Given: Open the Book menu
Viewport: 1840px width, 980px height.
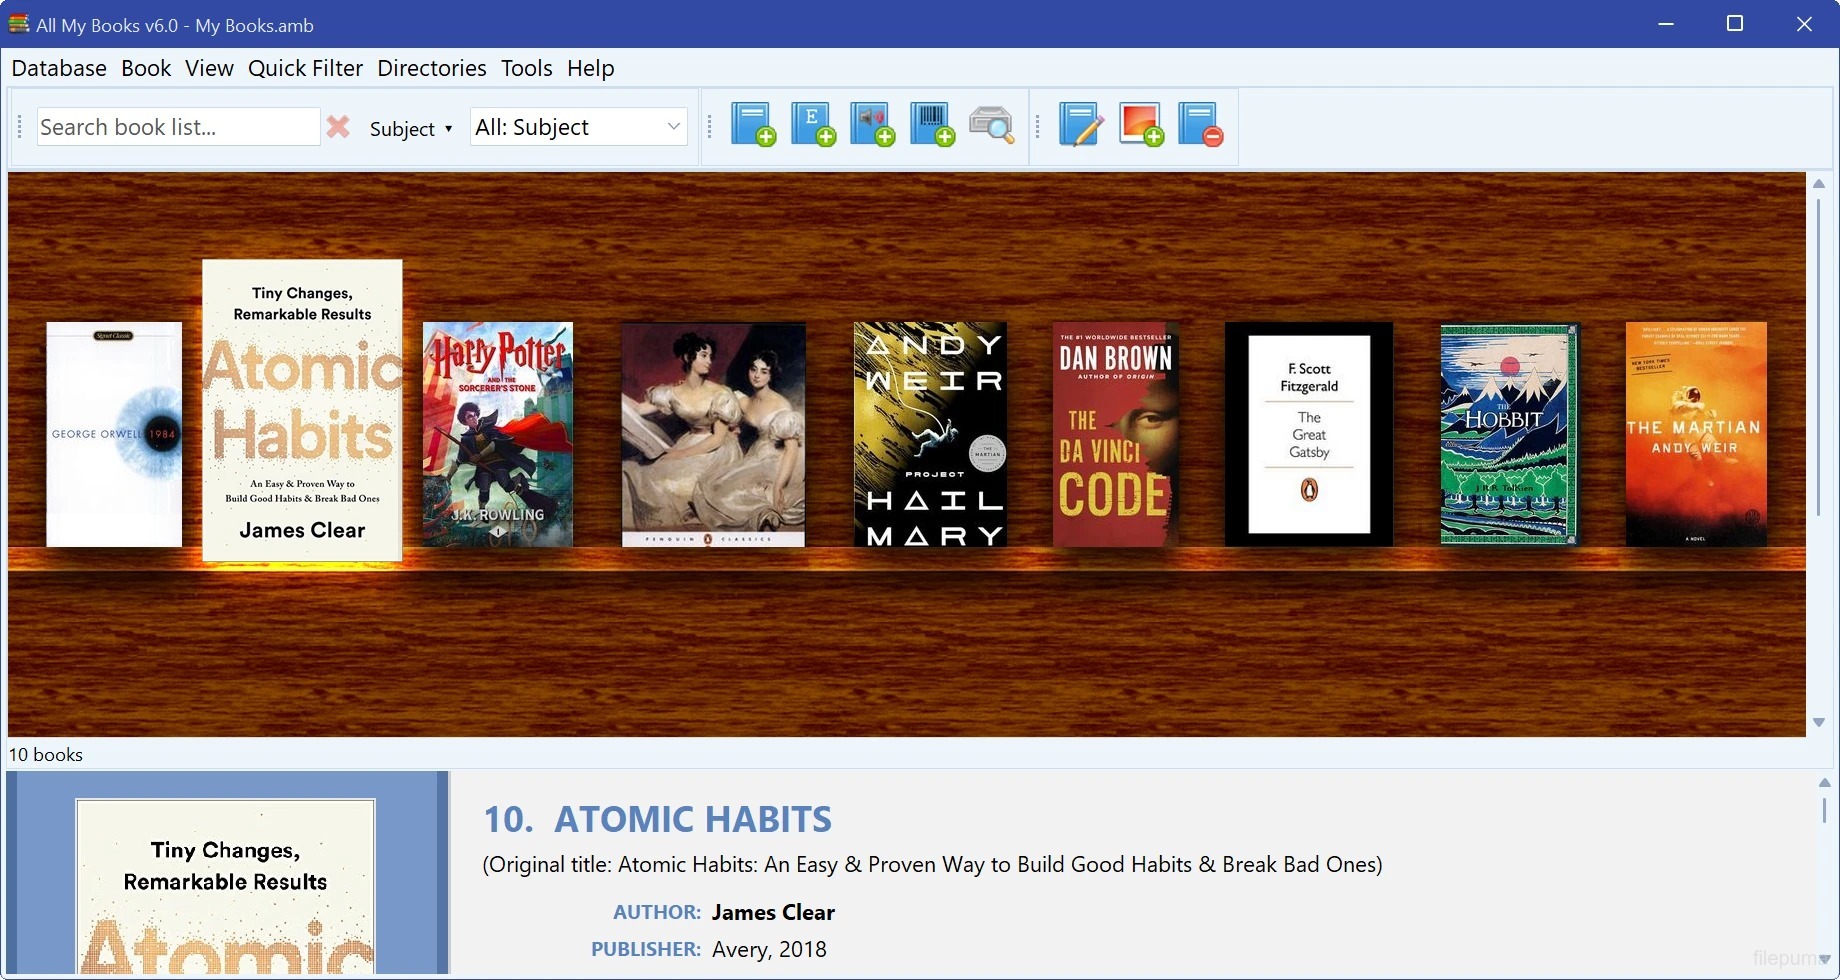Looking at the screenshot, I should coord(146,68).
